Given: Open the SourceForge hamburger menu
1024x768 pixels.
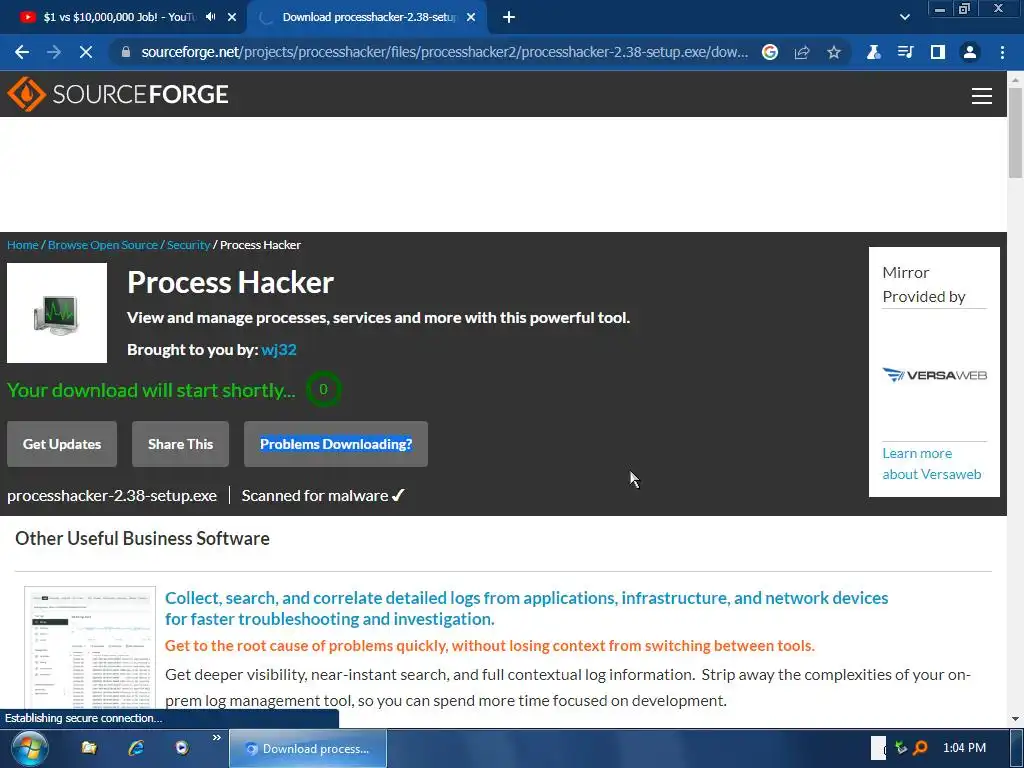Looking at the screenshot, I should click(x=982, y=96).
